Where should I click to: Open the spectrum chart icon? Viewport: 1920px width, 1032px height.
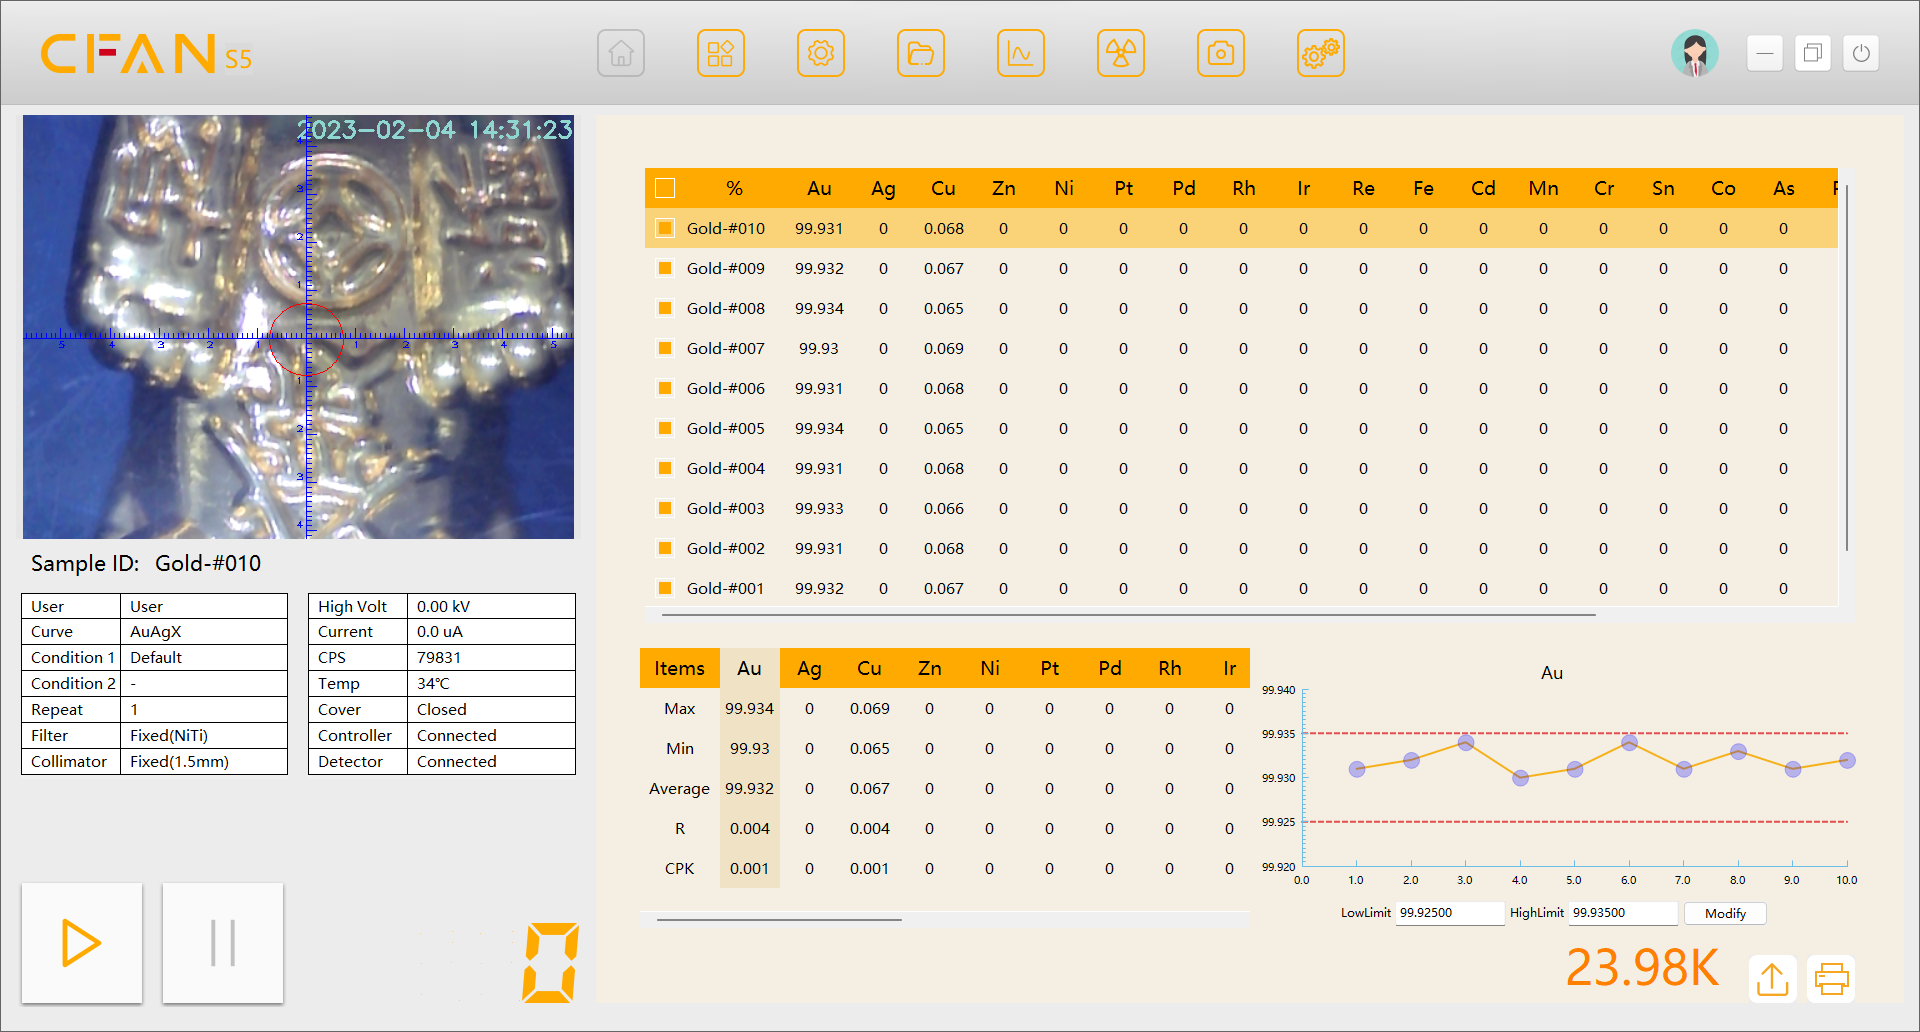point(1021,53)
